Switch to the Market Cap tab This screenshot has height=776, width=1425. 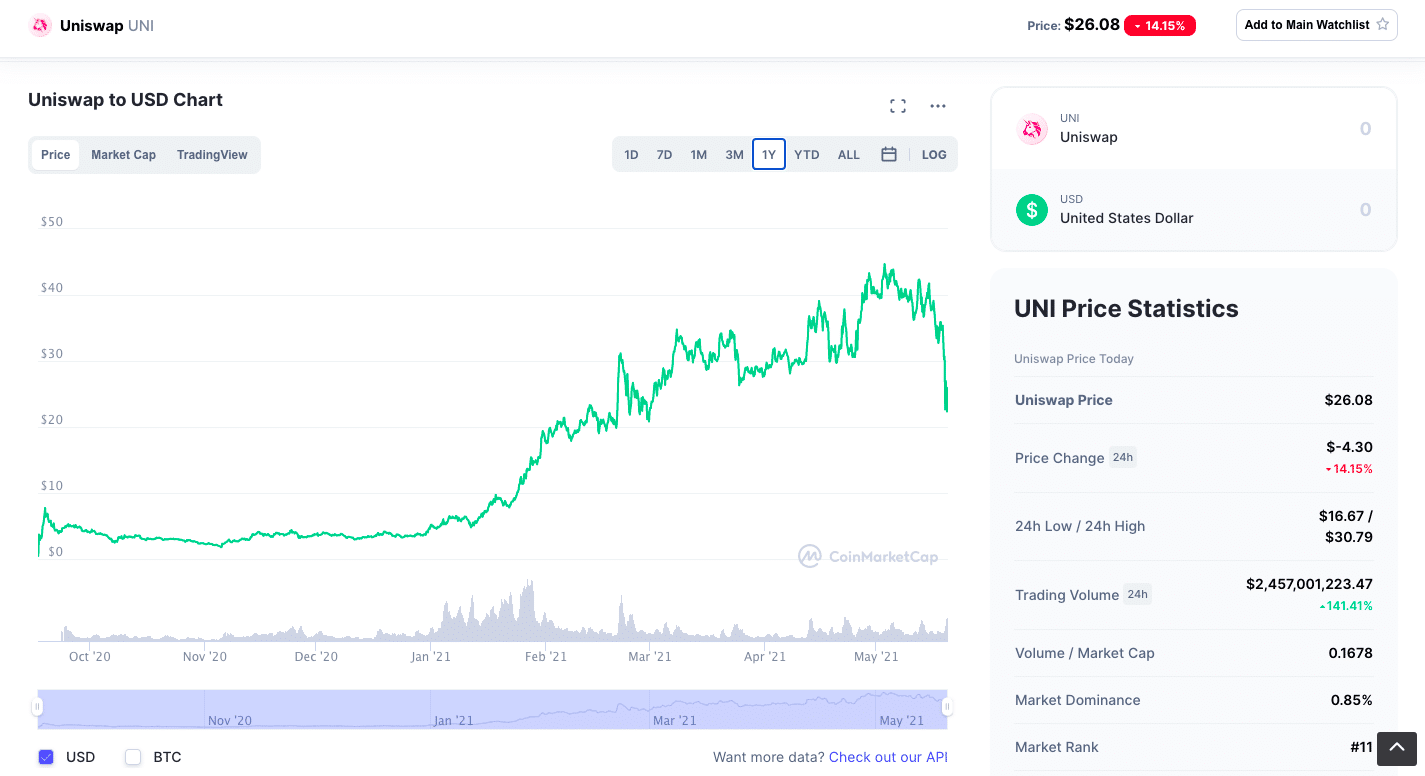123,155
